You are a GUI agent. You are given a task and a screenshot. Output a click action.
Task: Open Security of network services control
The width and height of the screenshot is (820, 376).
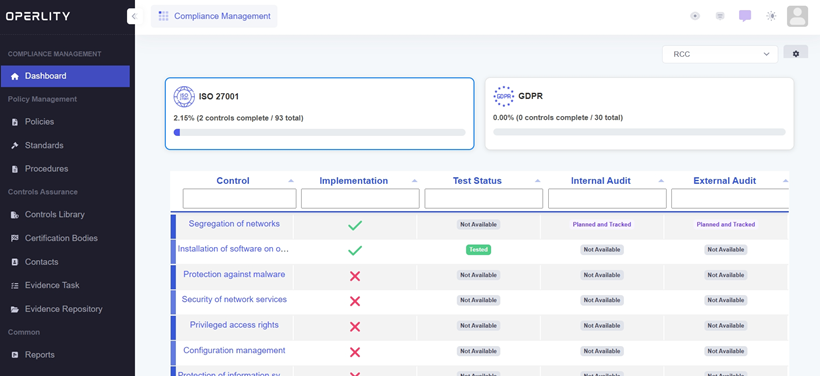click(x=234, y=300)
